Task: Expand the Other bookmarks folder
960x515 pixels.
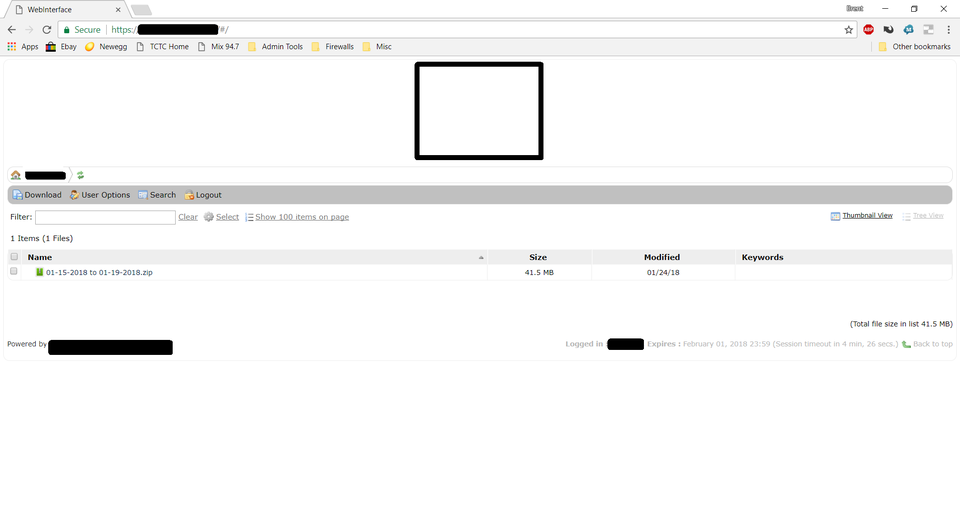Action: (915, 47)
